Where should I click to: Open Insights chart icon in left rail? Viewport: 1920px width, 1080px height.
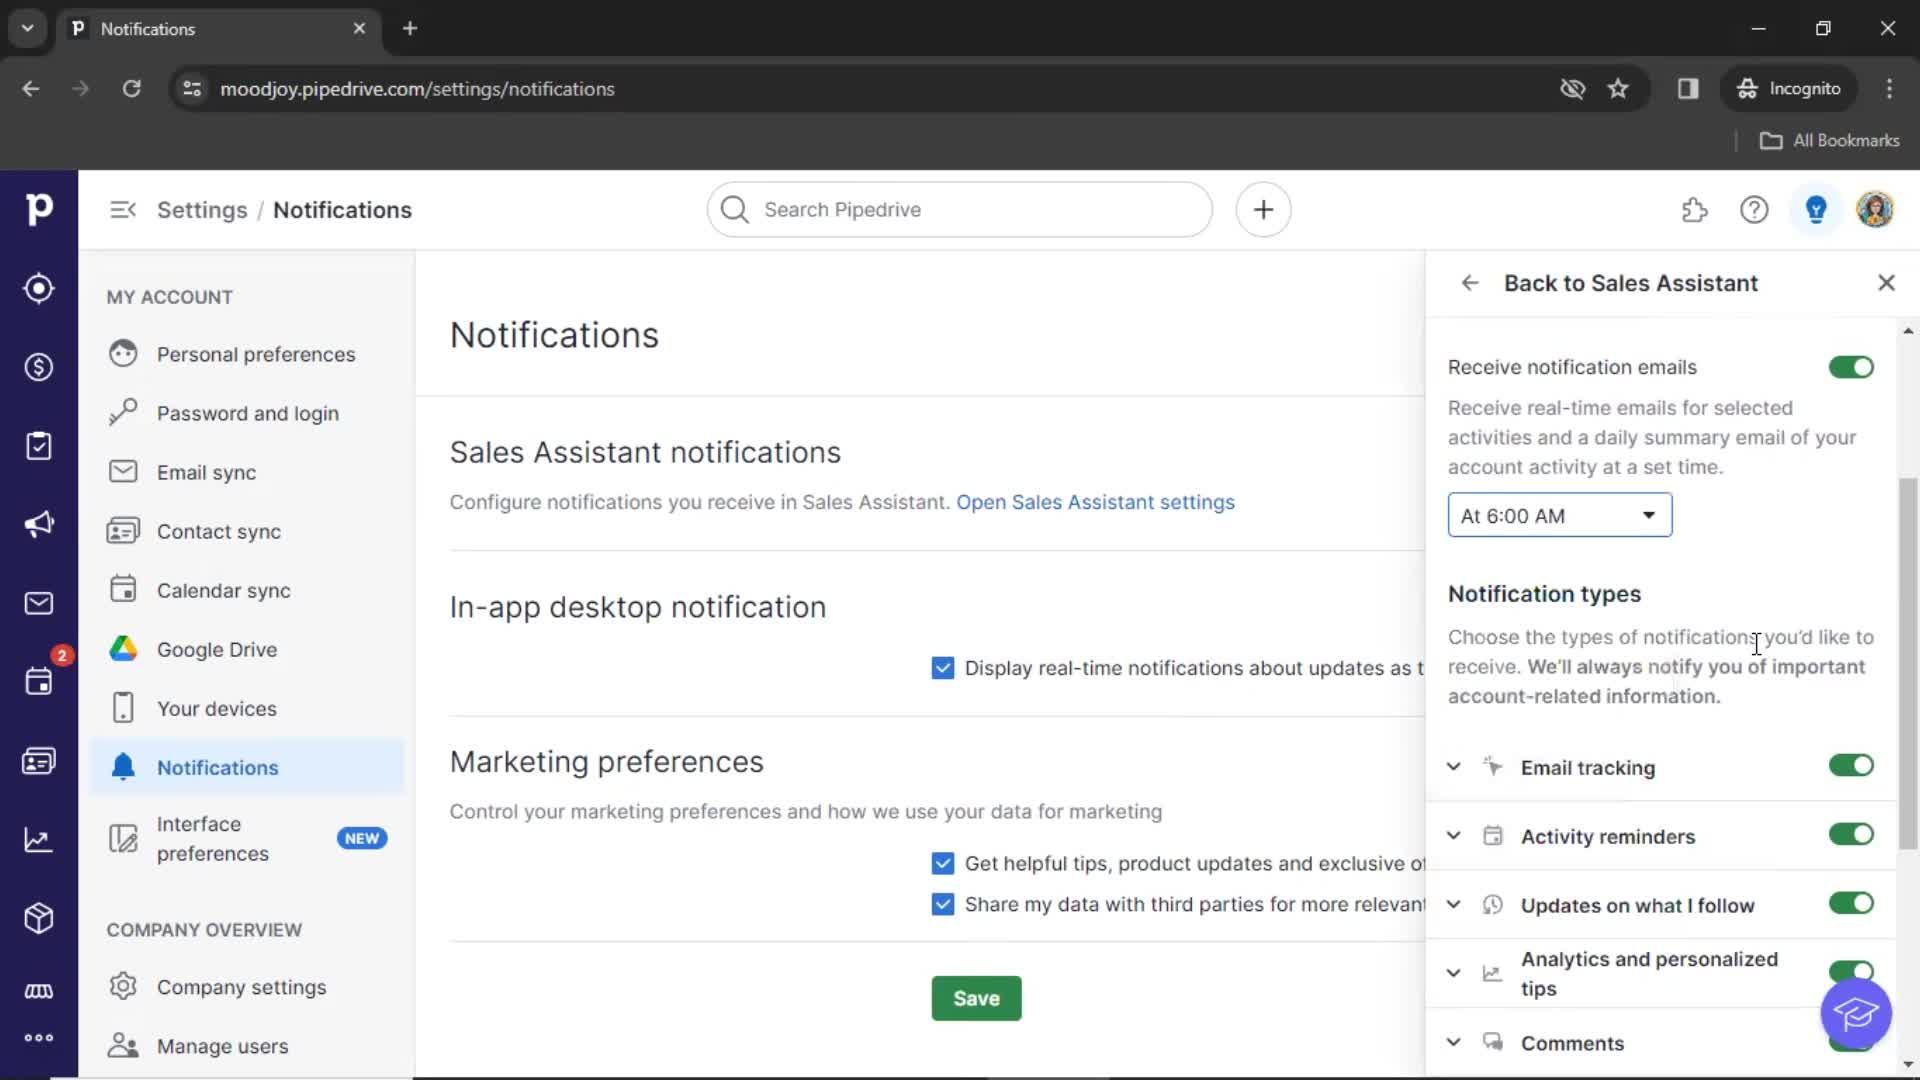[39, 840]
